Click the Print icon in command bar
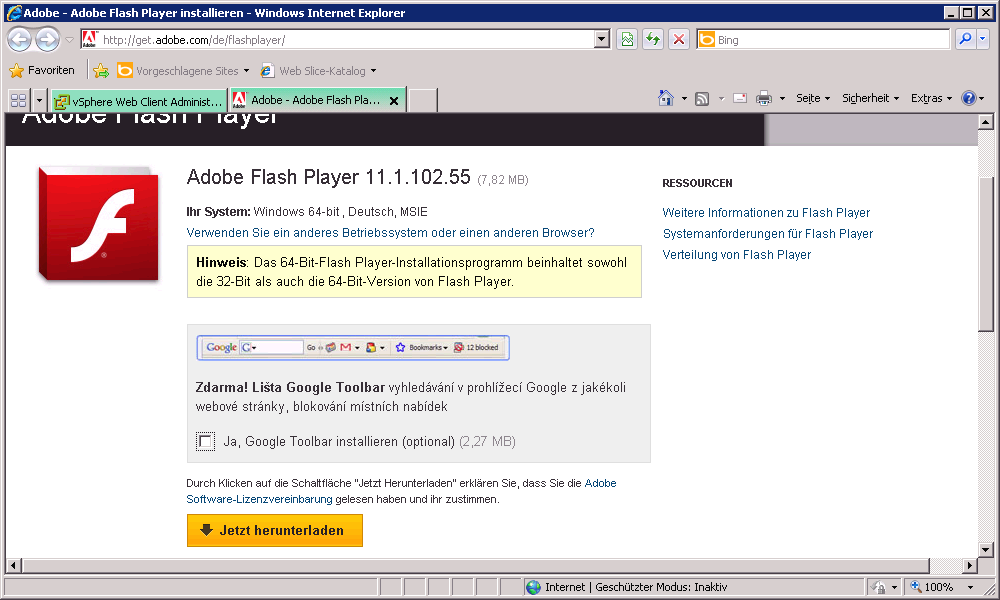 764,99
